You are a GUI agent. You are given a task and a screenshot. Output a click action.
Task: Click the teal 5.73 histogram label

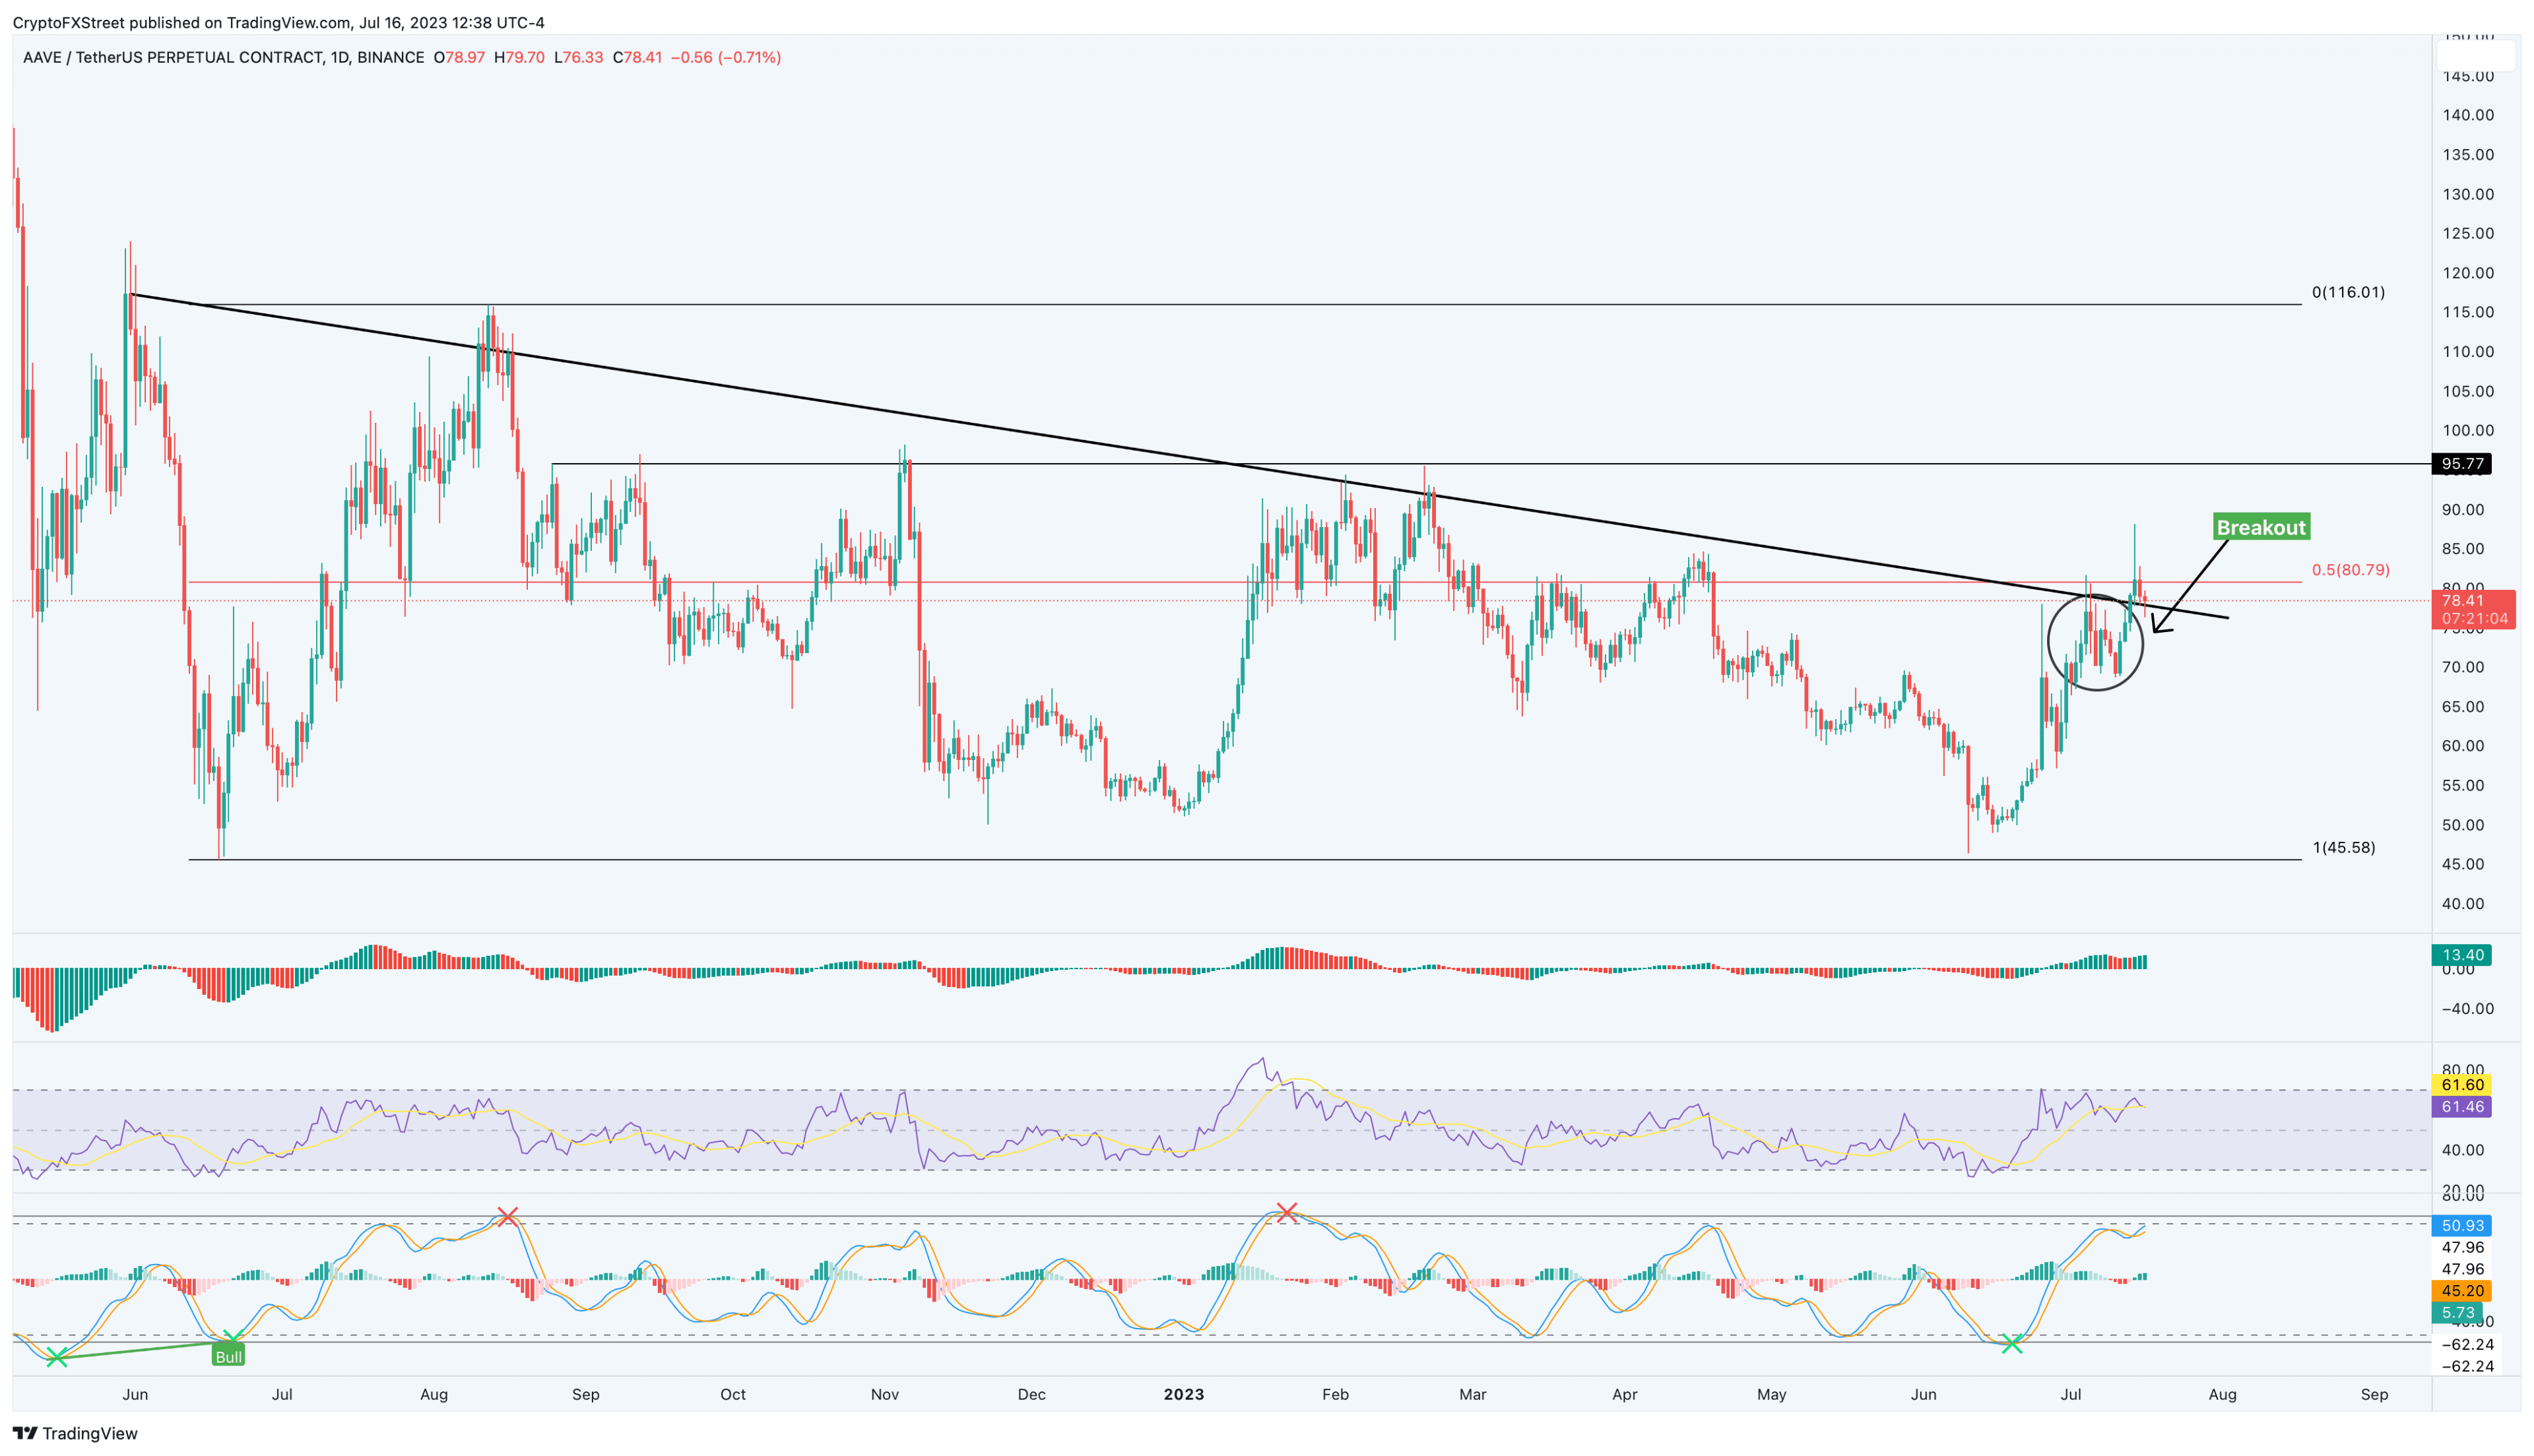2458,1312
